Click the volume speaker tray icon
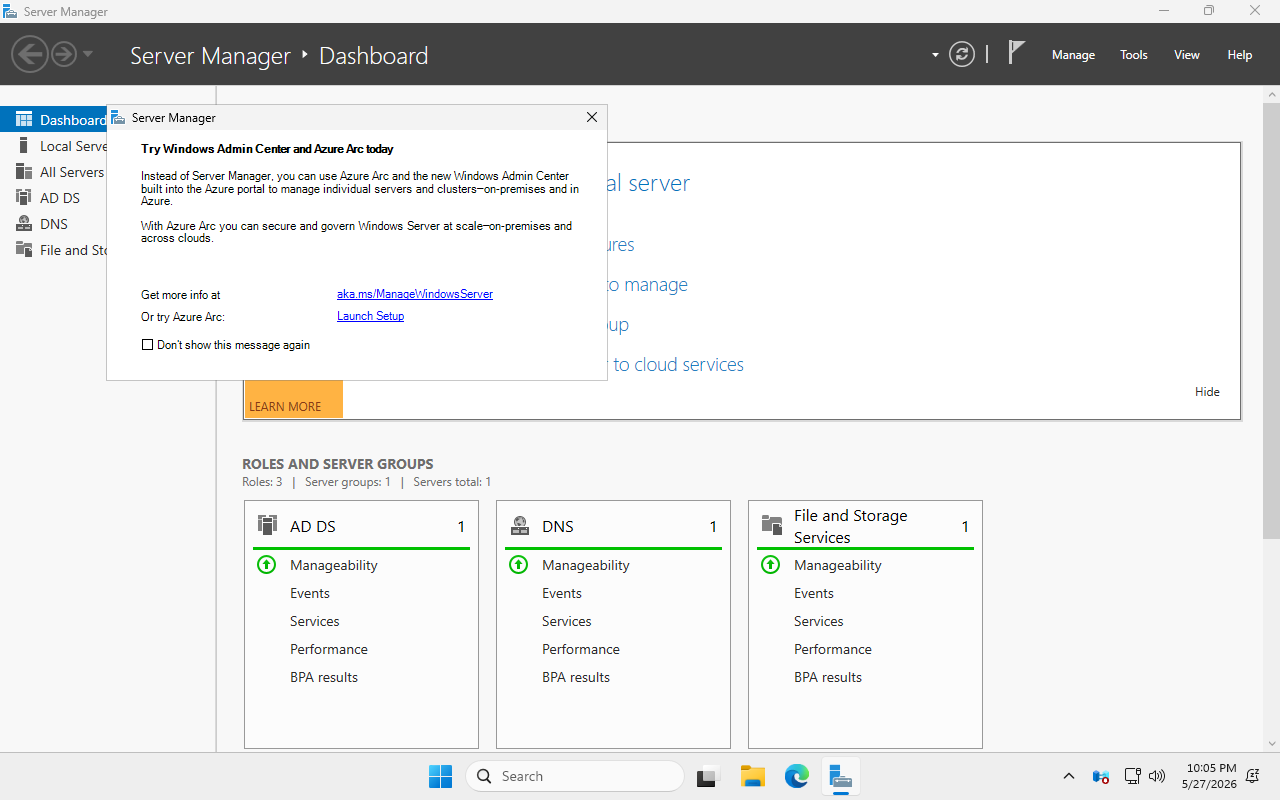Viewport: 1280px width, 800px height. tap(1157, 776)
